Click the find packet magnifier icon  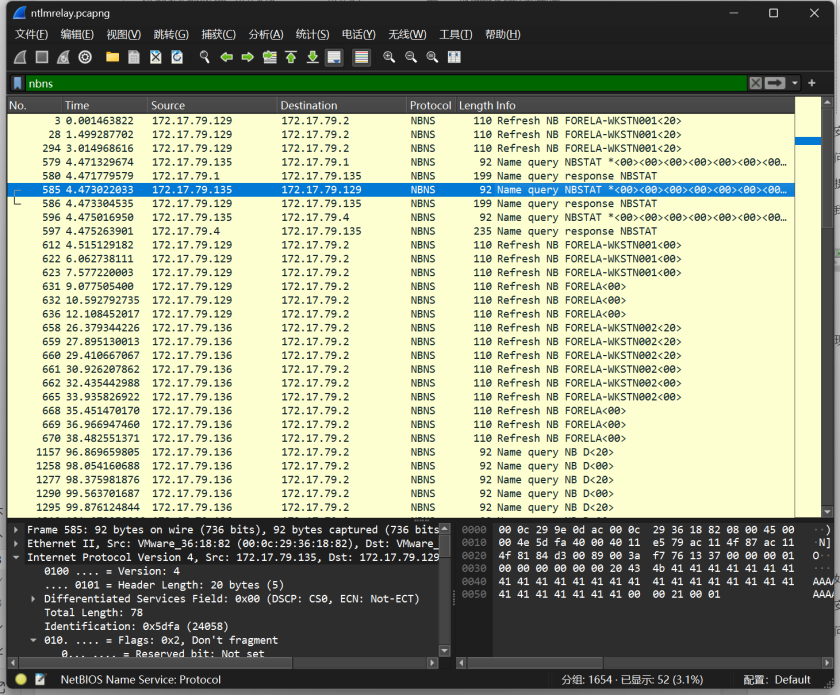pyautogui.click(x=205, y=57)
